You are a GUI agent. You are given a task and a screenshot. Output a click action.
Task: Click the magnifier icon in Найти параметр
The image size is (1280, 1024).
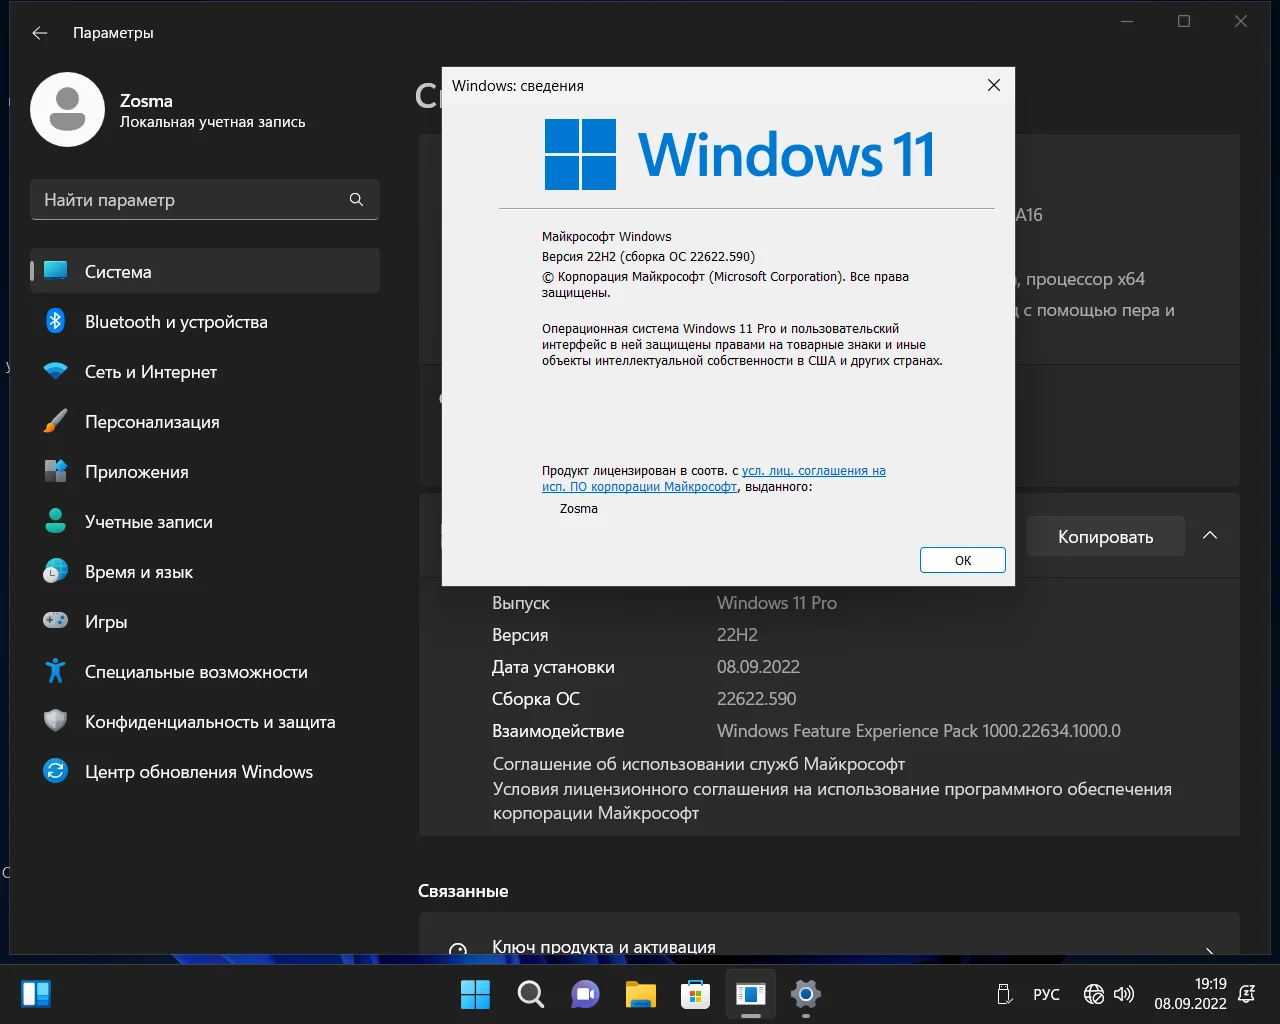pyautogui.click(x=356, y=200)
